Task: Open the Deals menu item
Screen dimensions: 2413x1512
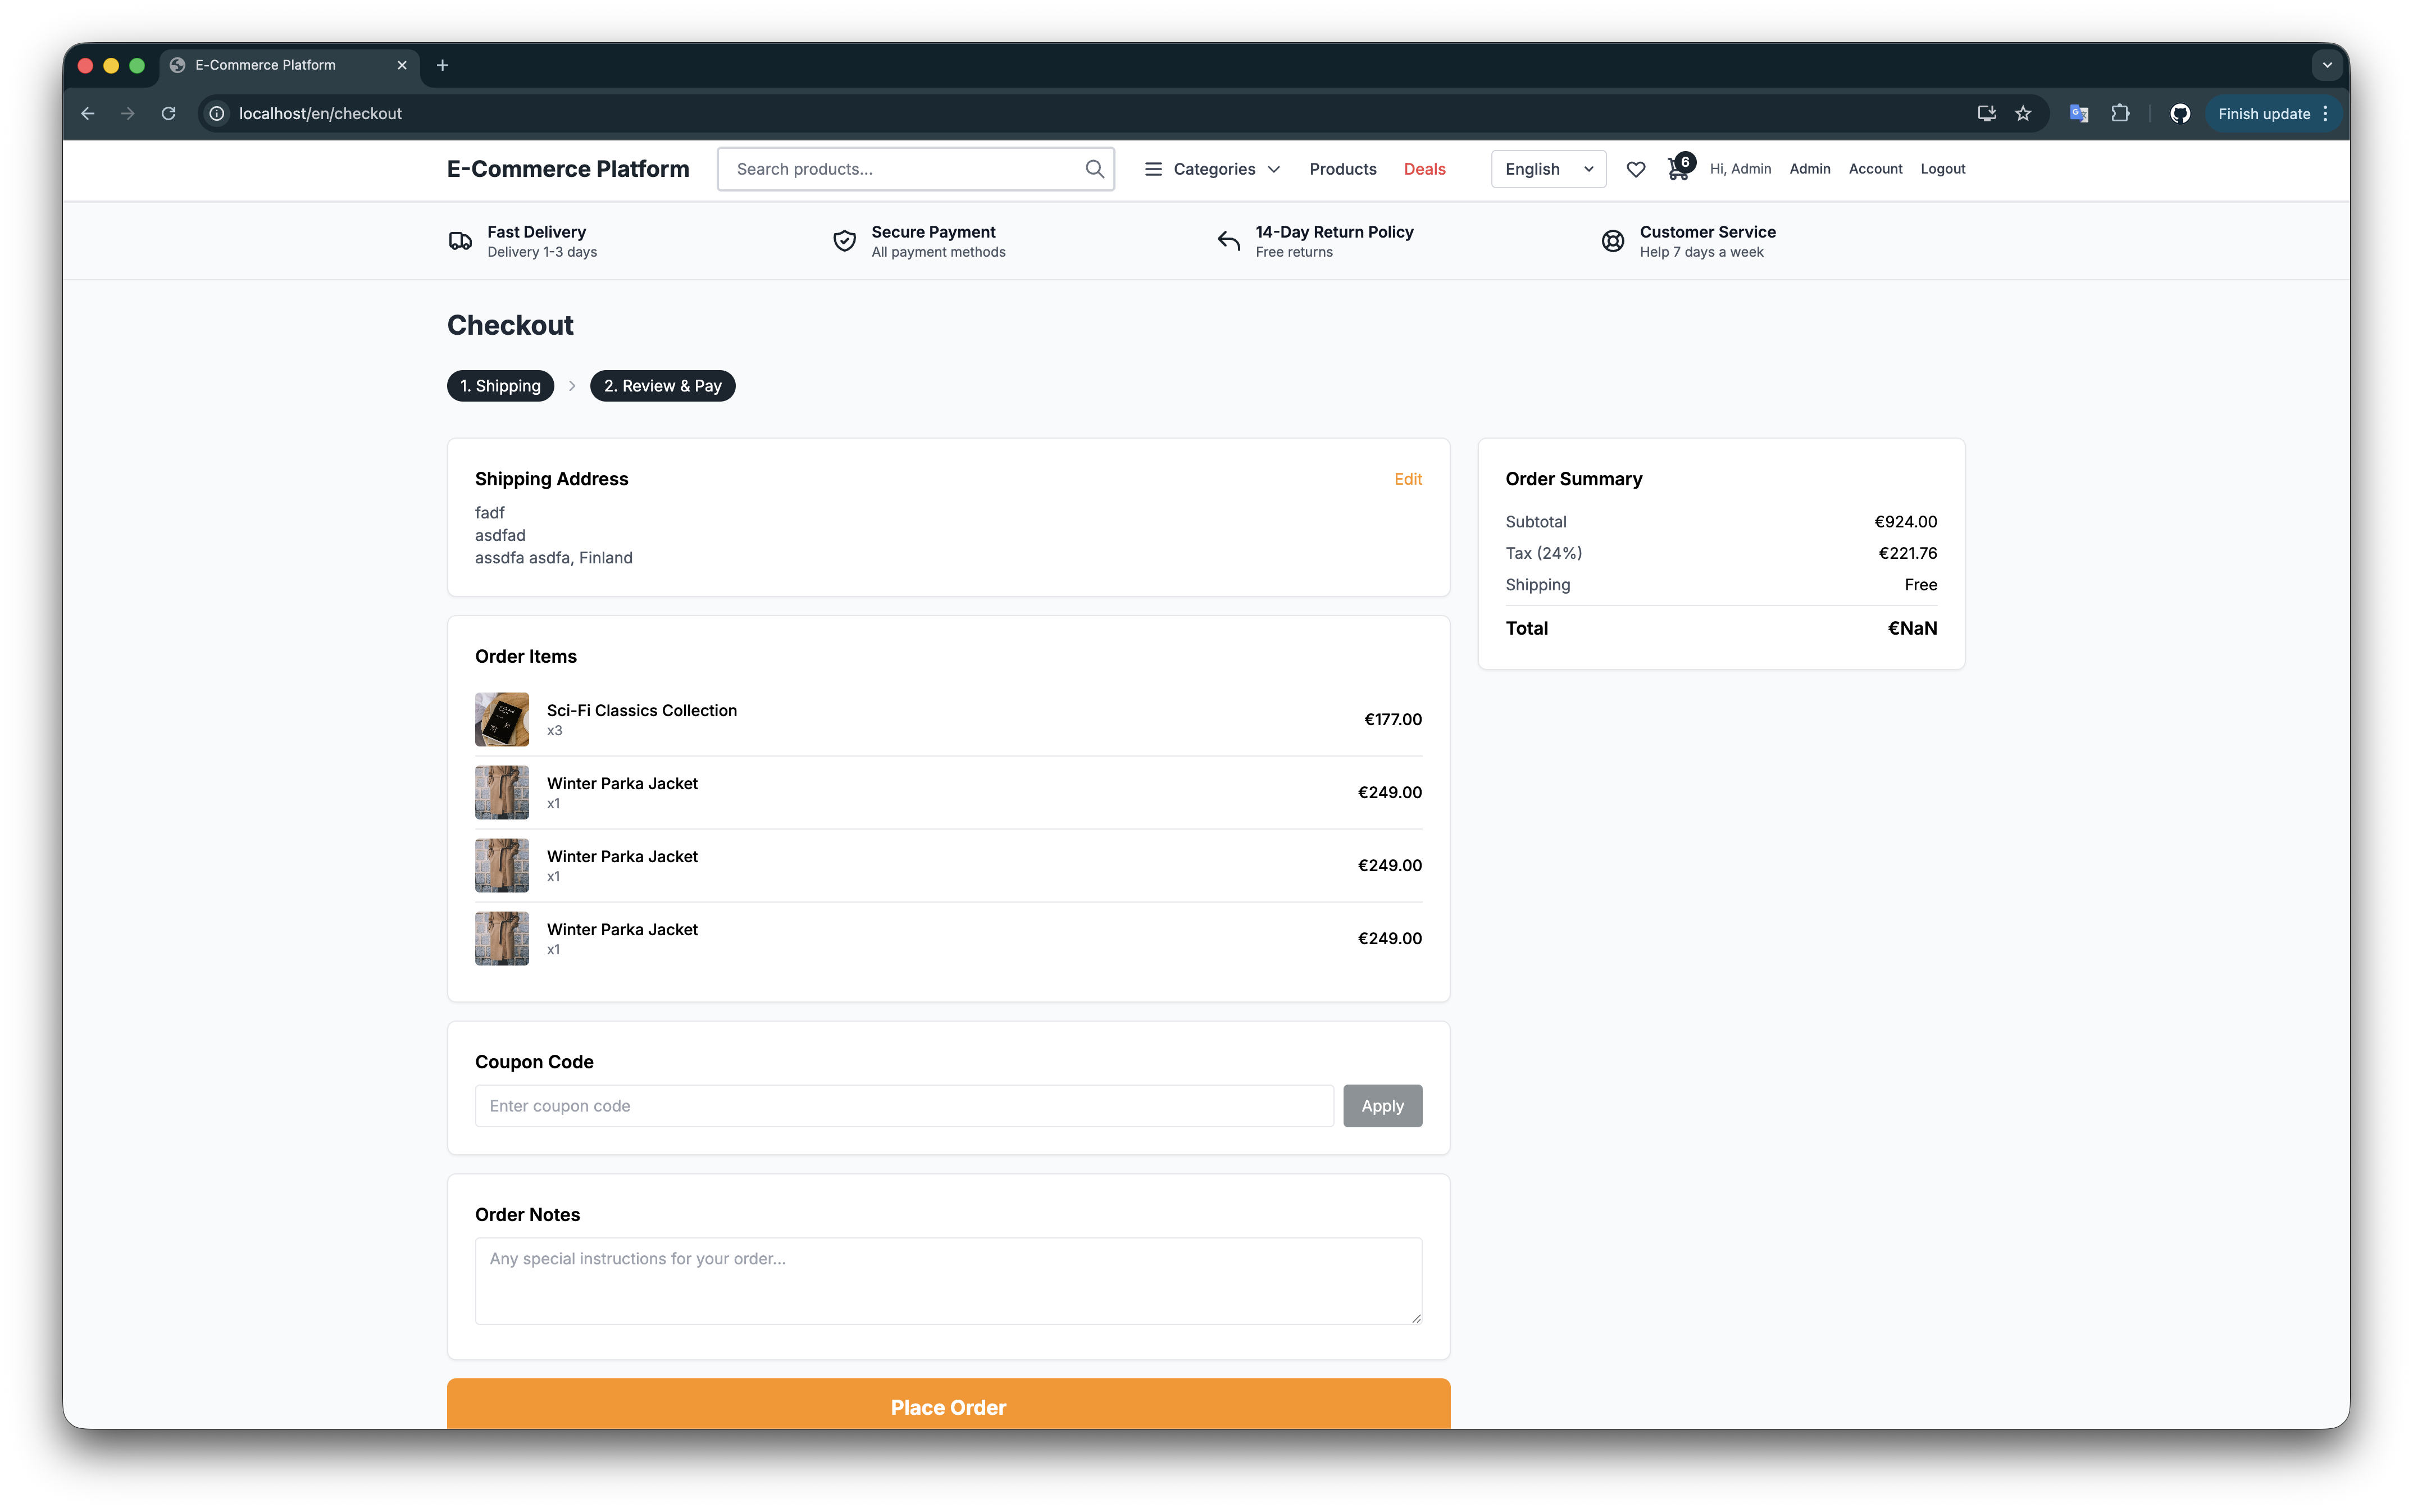Action: tap(1424, 169)
